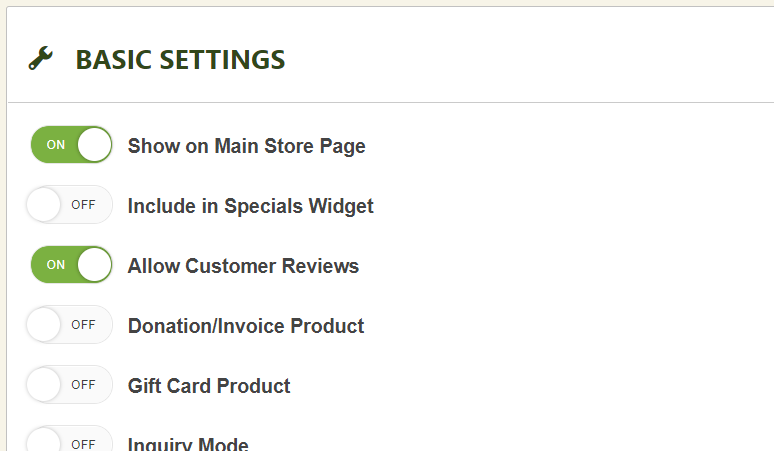The image size is (774, 451).
Task: Click the BASIC SETTINGS section heading
Action: [180, 60]
